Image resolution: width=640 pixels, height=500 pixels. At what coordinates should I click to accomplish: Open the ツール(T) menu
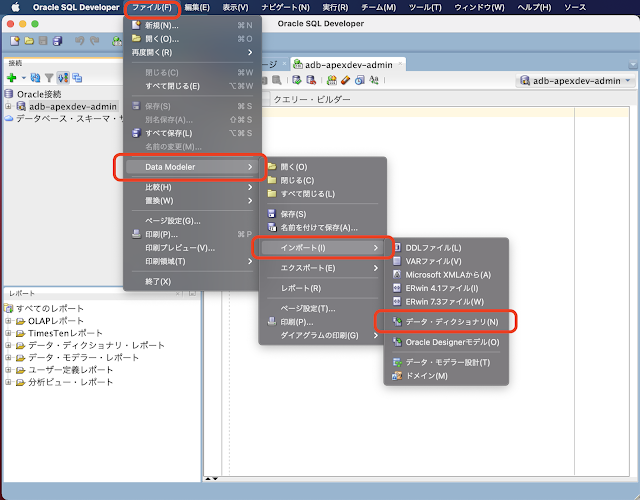pyautogui.click(x=425, y=7)
